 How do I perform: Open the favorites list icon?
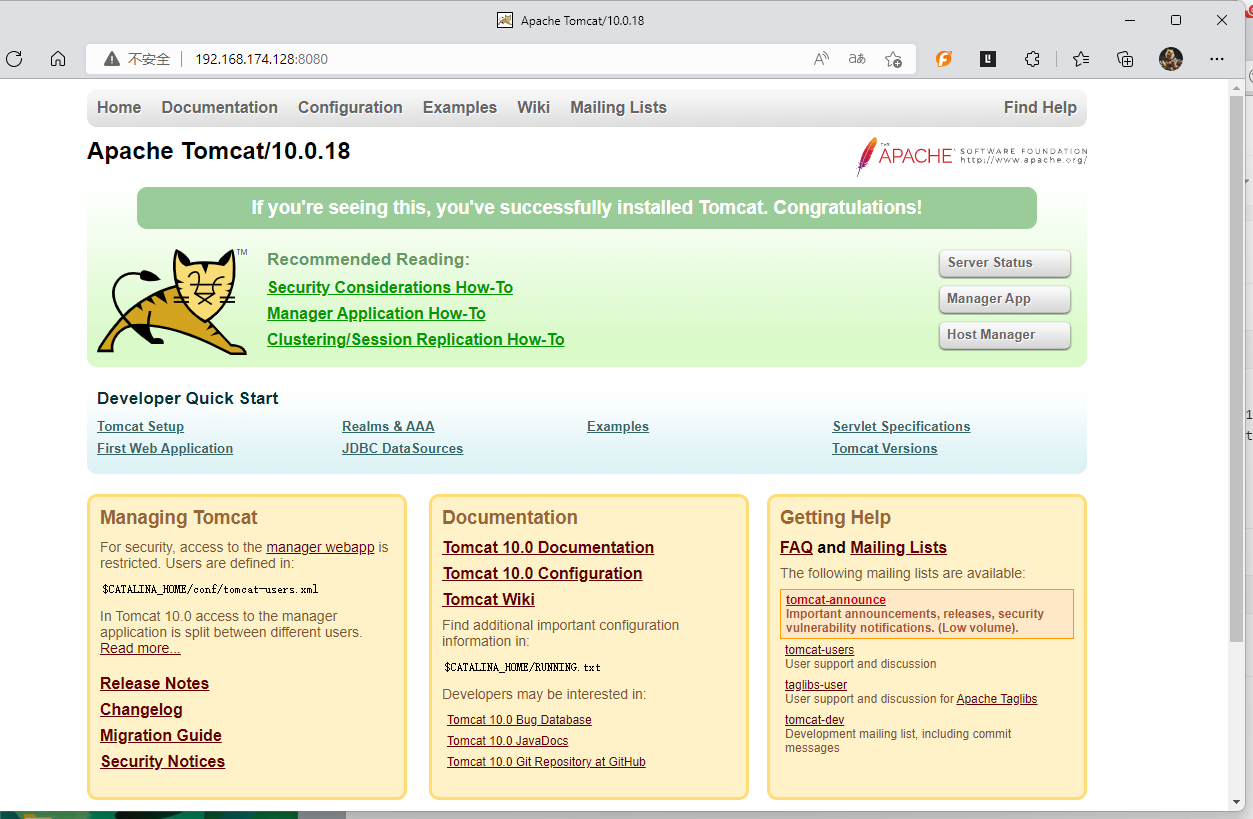pyautogui.click(x=1081, y=59)
